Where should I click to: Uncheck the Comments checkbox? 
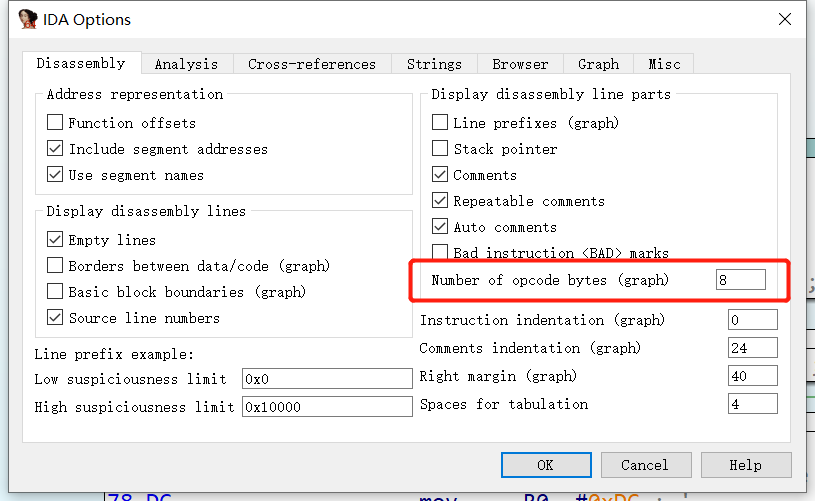point(440,174)
